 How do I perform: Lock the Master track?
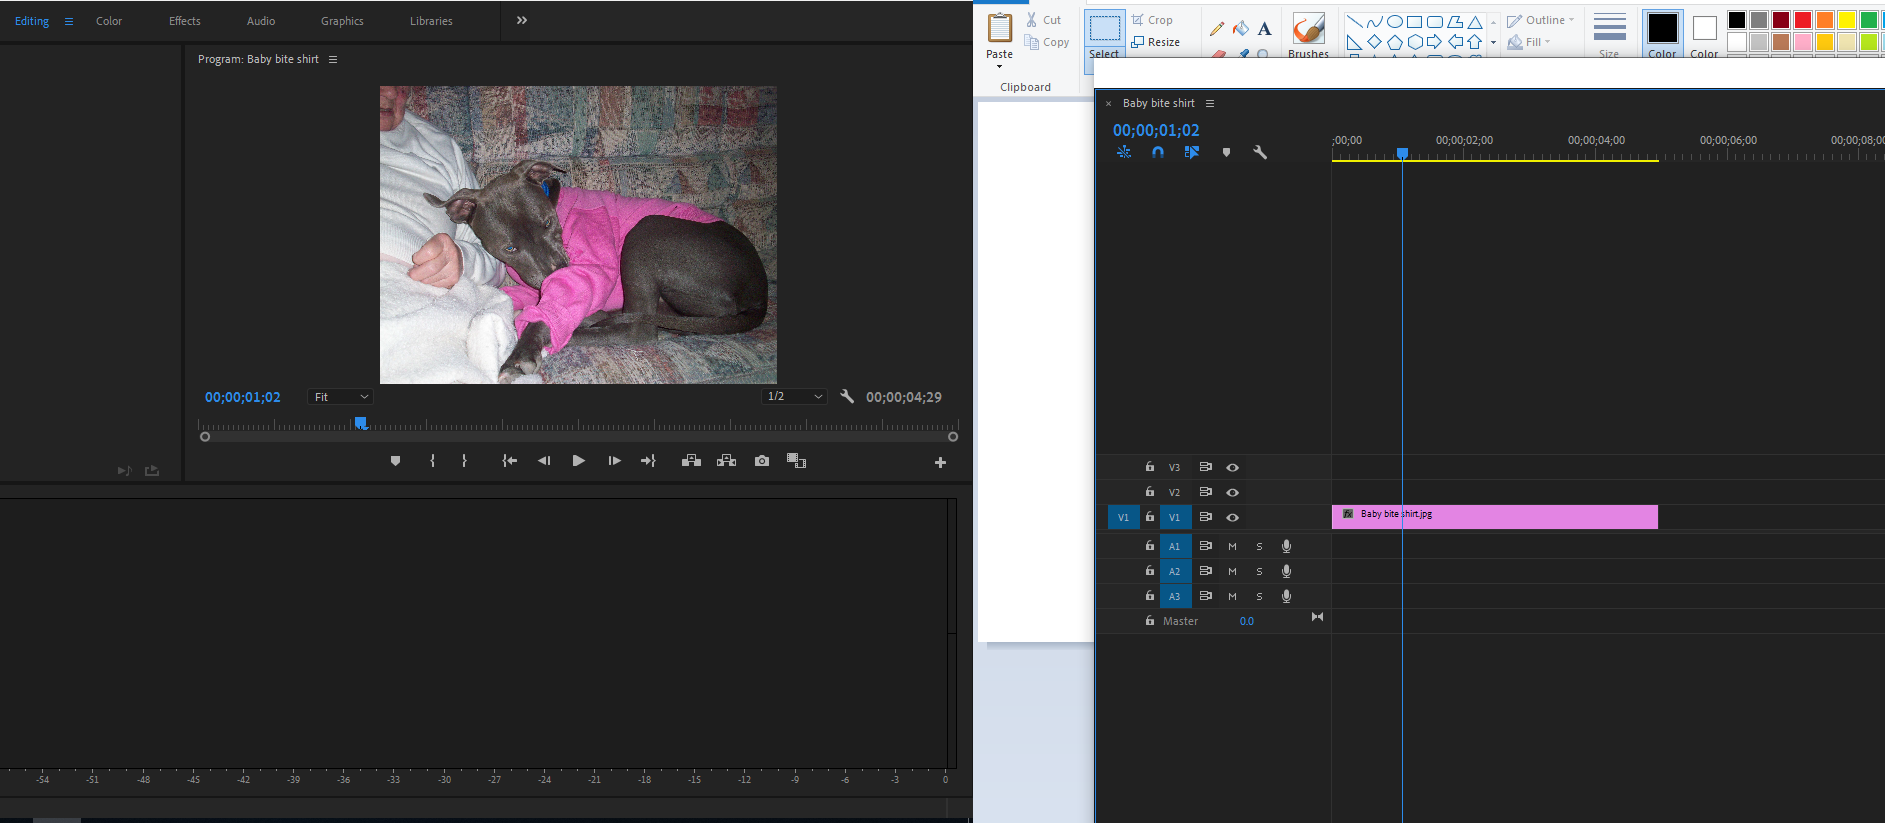(1150, 621)
